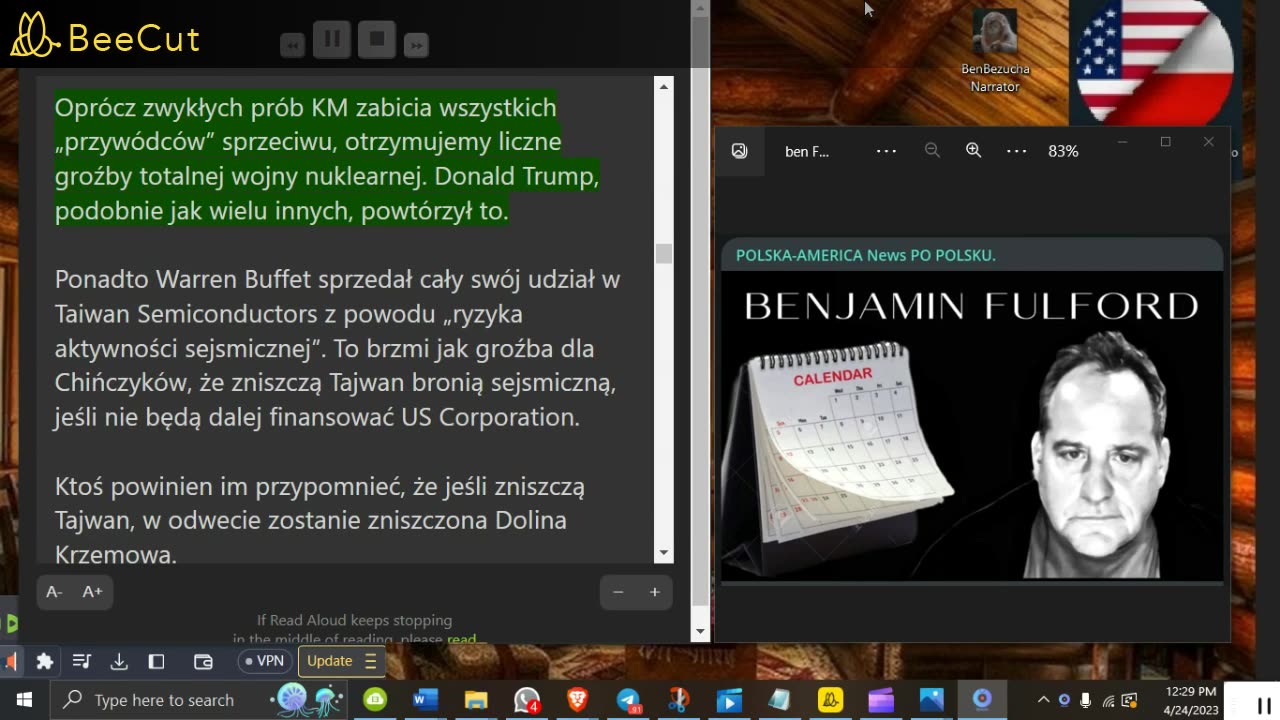Open the Brave browser taskbar icon
1280x720 pixels.
(577, 700)
